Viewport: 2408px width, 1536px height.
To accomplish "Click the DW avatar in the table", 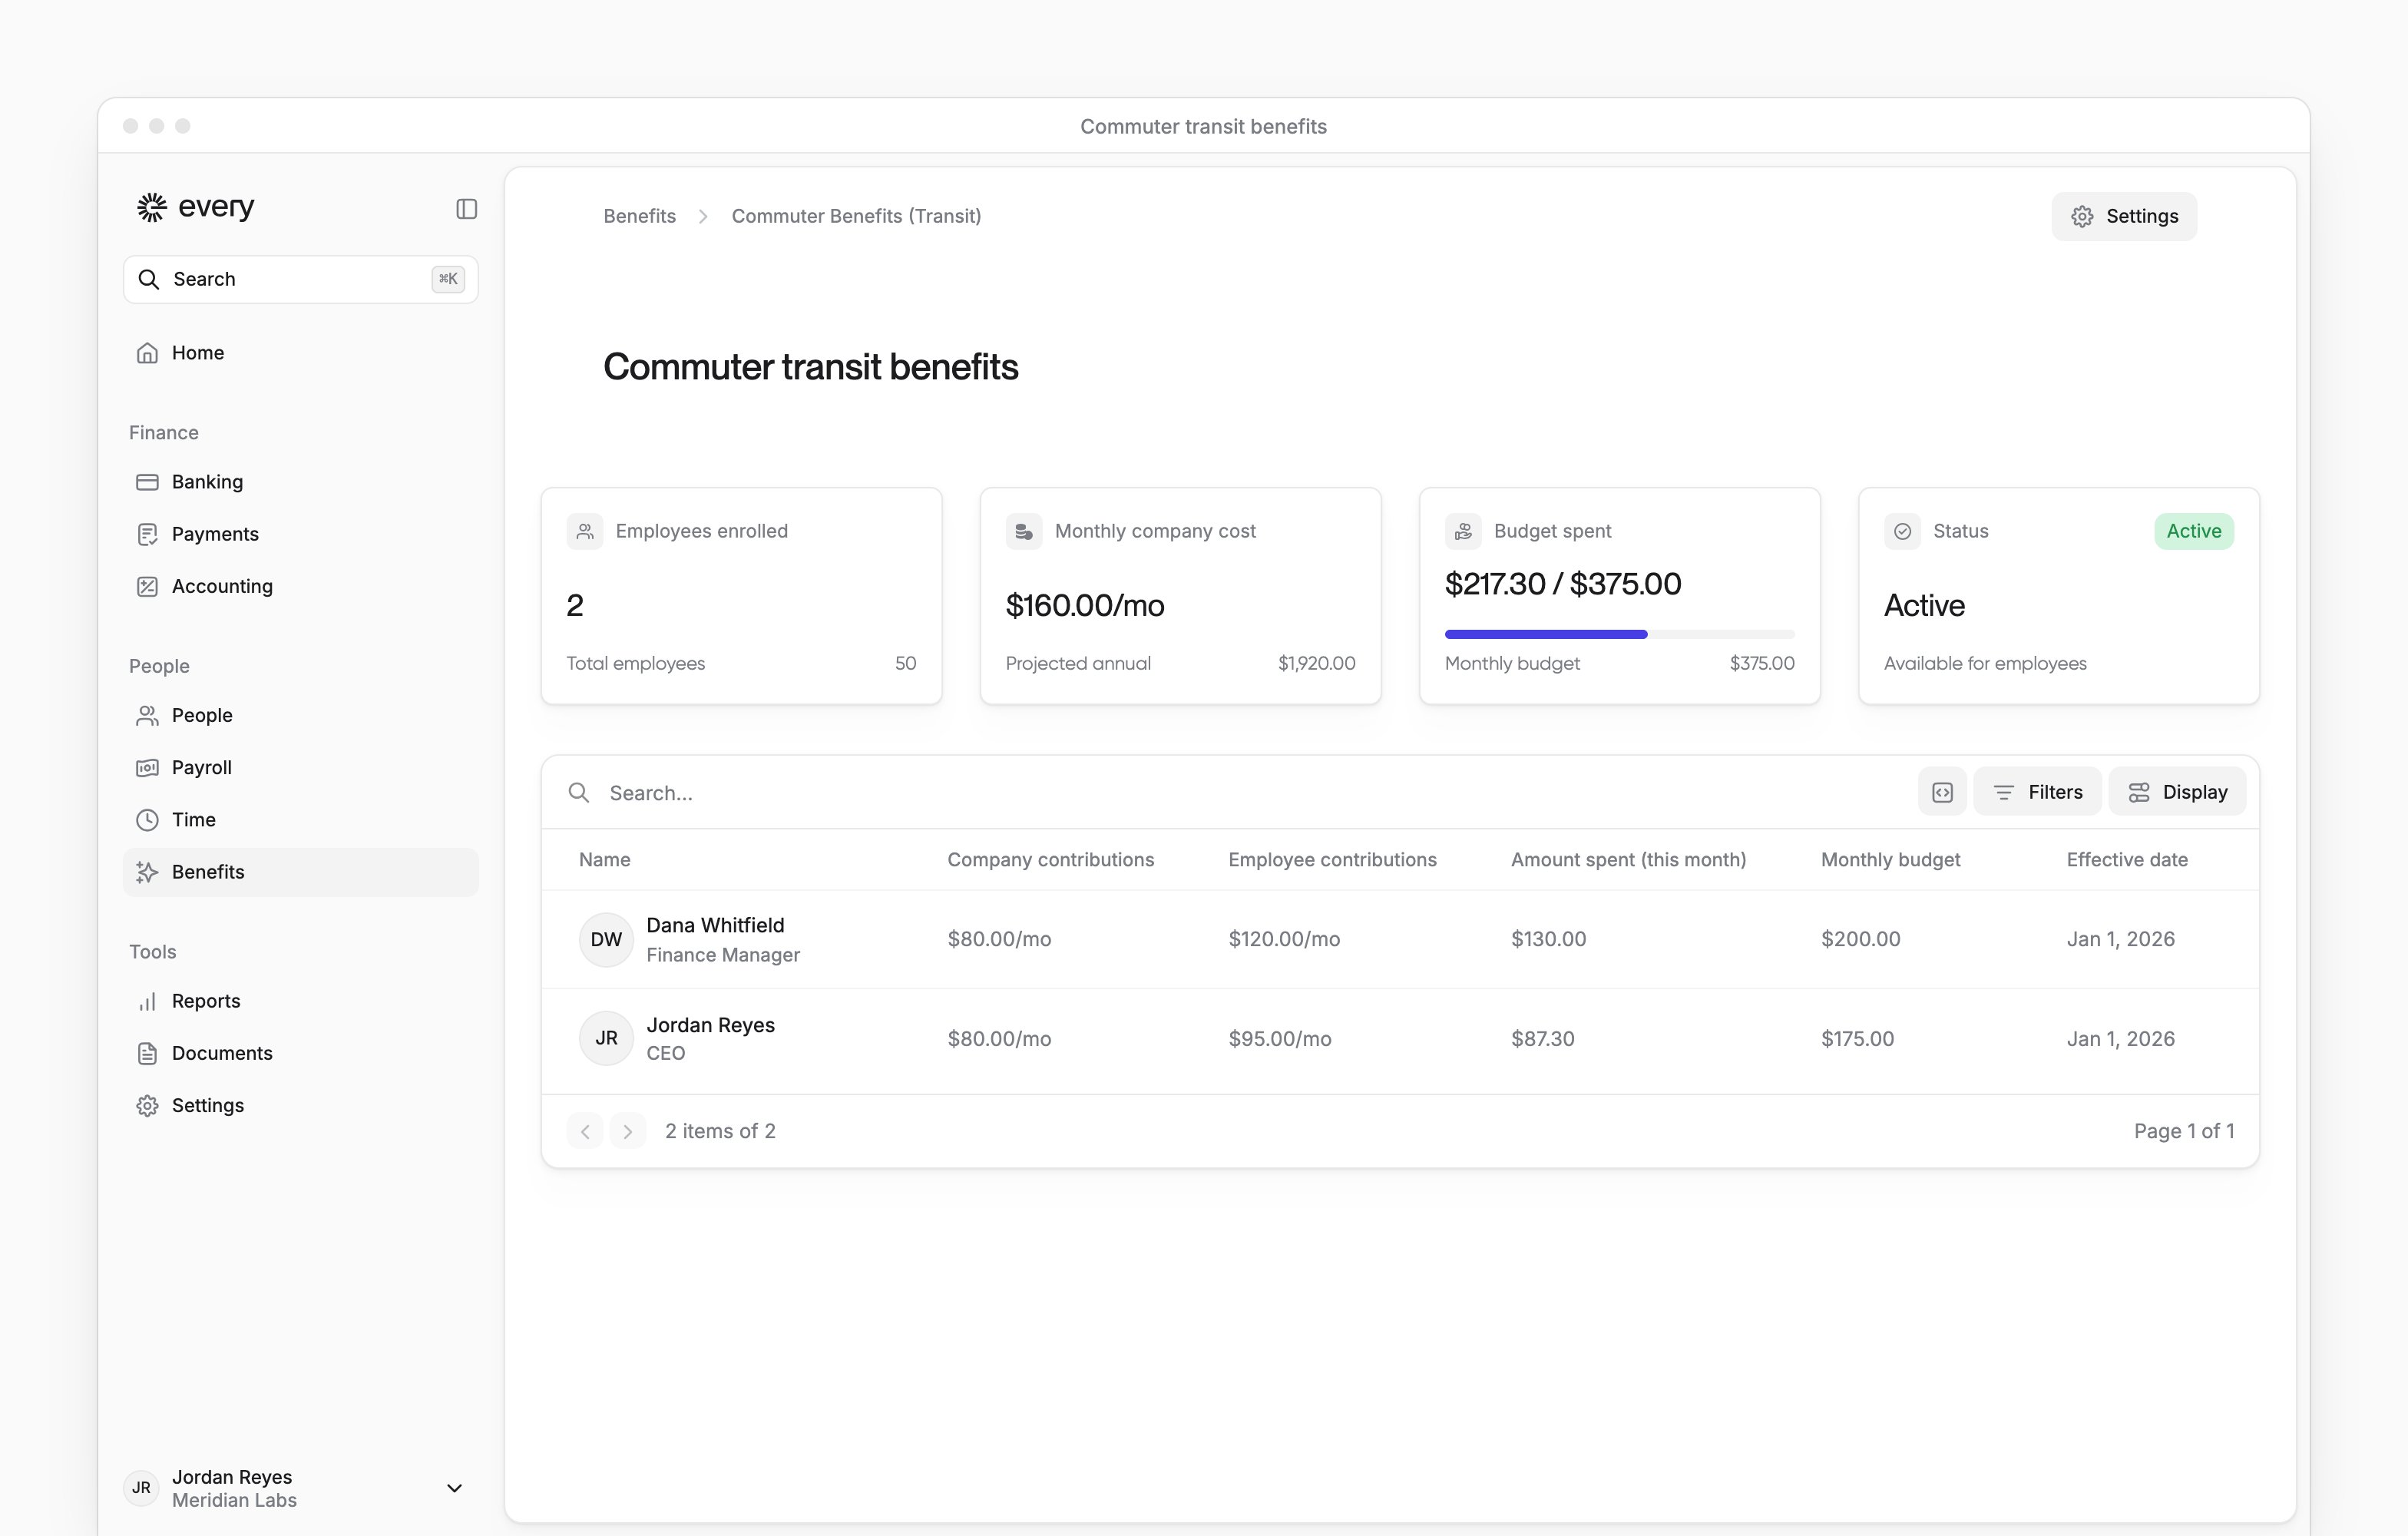I will (606, 939).
